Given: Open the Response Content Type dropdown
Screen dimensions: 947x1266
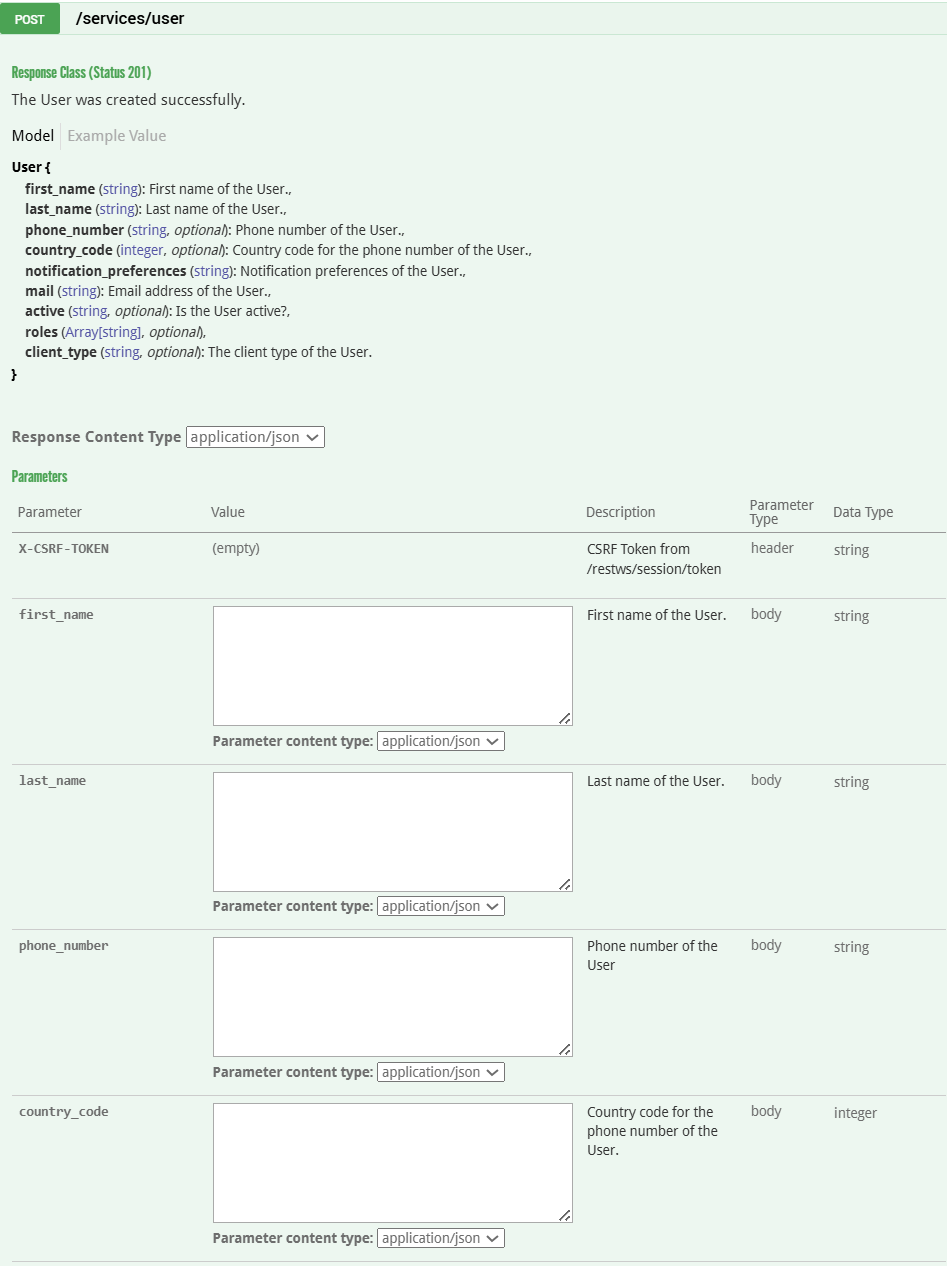Looking at the screenshot, I should [x=255, y=437].
